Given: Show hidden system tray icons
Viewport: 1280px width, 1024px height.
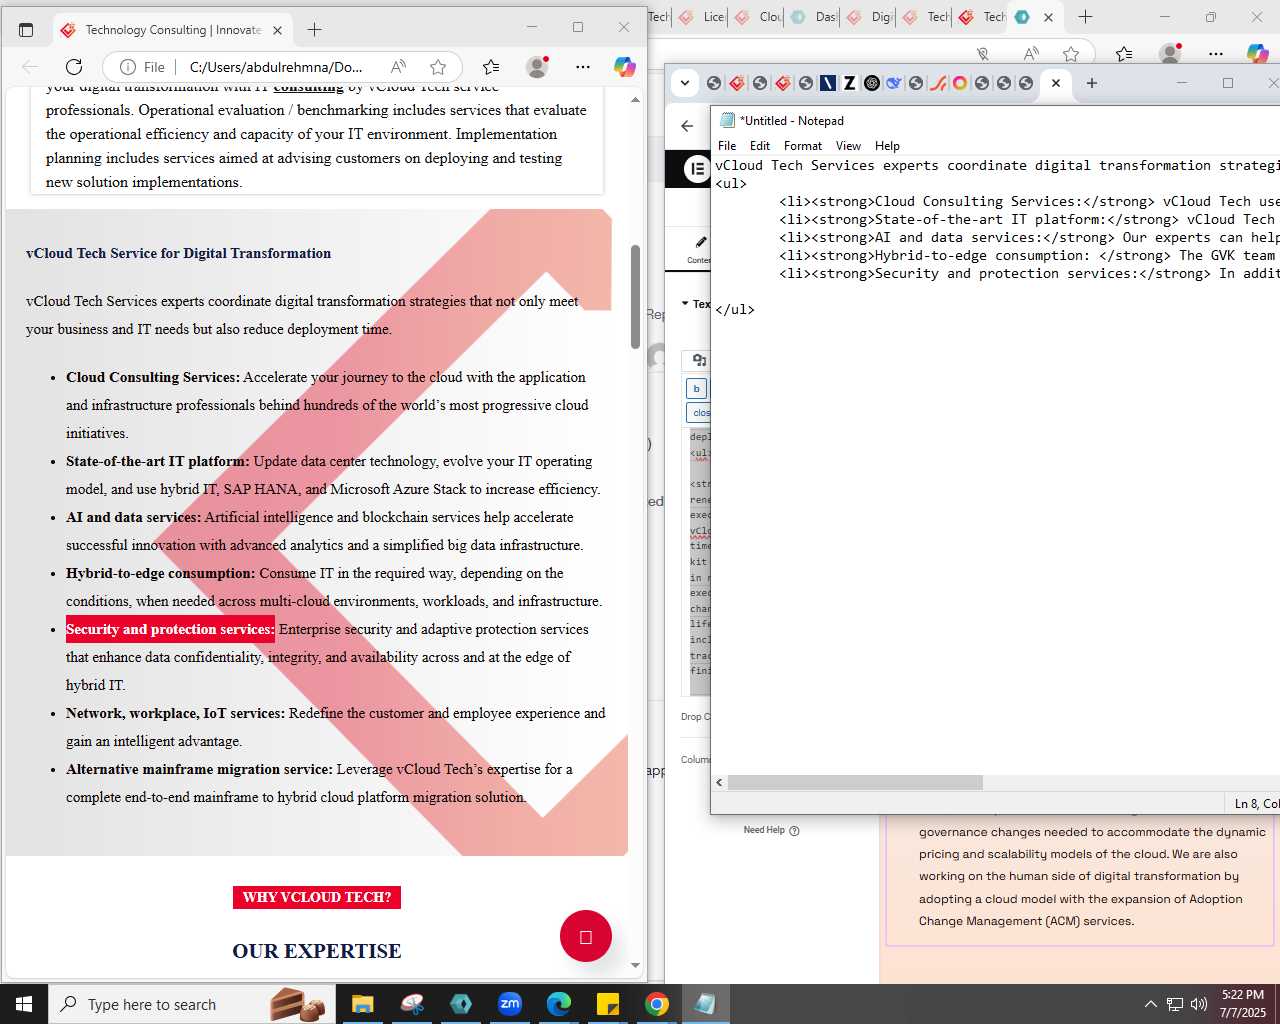Looking at the screenshot, I should pyautogui.click(x=1150, y=1004).
